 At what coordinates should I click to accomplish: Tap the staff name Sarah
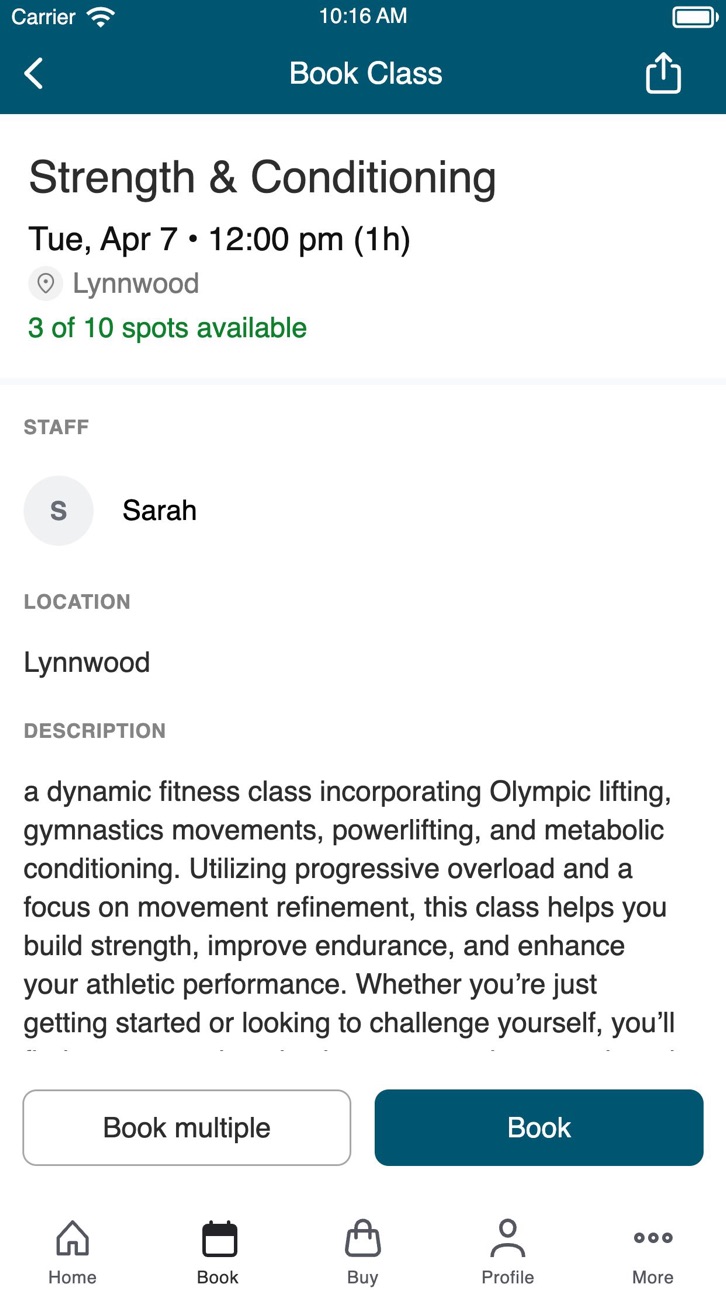click(x=160, y=511)
